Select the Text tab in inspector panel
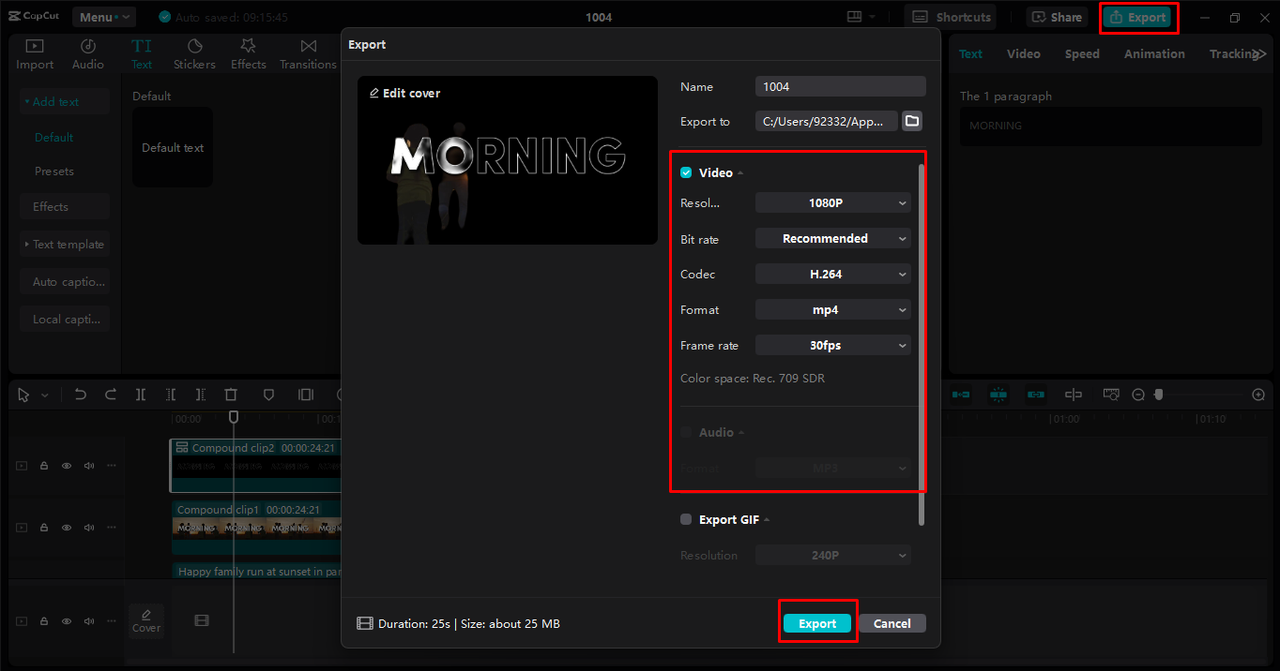Screen dimensions: 1280x671 click(x=971, y=54)
